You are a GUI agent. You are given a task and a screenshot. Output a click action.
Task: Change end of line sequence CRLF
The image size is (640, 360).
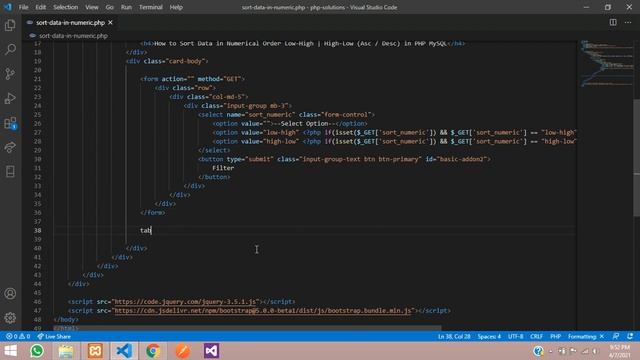(536, 336)
